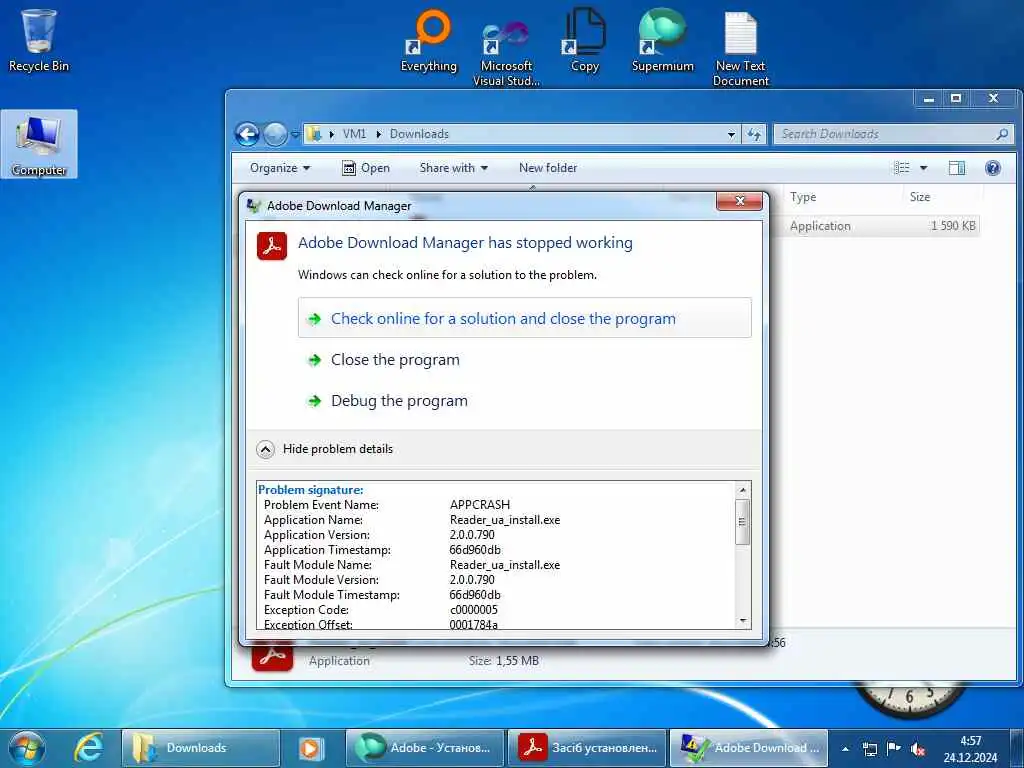Launch the Microsoft Visual Studio shortcut
The image size is (1024, 768).
coord(506,52)
